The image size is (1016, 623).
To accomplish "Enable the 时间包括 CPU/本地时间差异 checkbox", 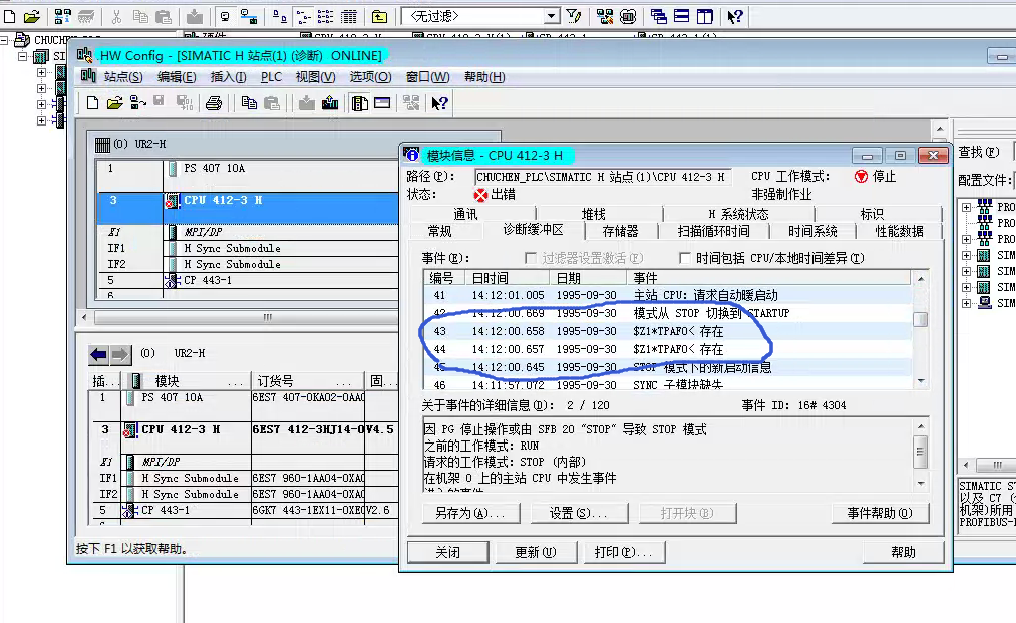I will click(x=684, y=258).
